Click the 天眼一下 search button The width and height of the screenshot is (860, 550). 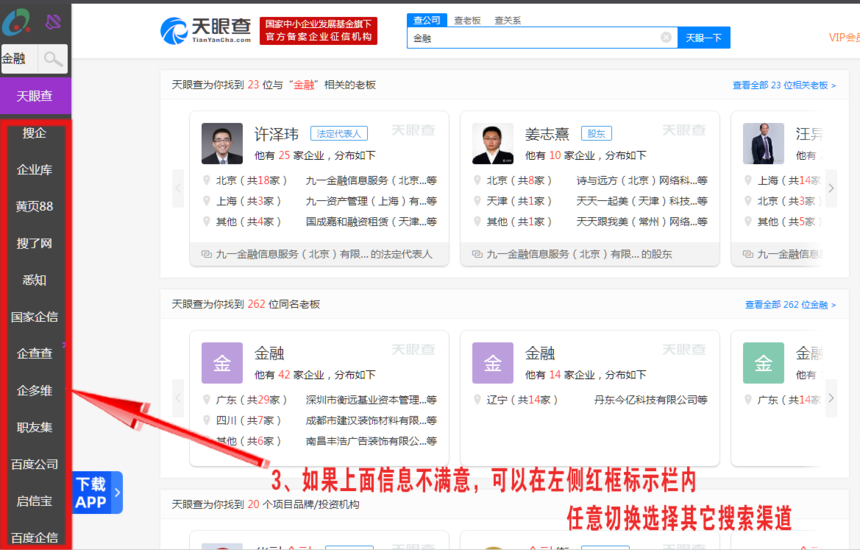tap(704, 37)
